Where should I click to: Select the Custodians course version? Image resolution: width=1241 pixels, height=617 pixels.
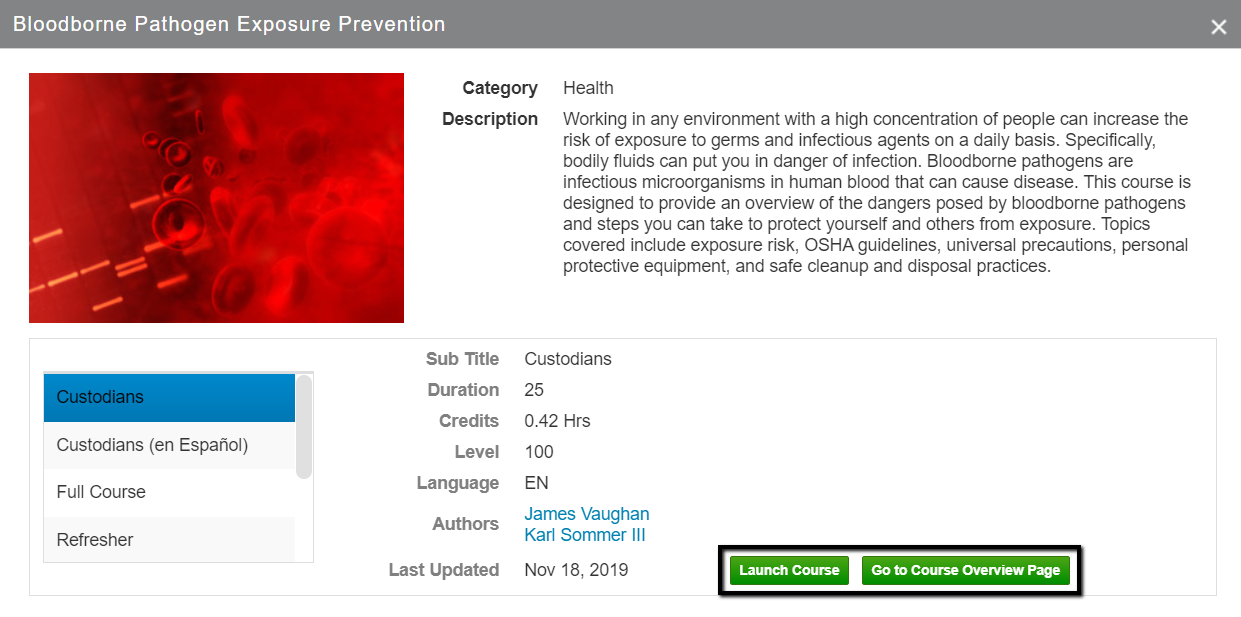coord(169,397)
